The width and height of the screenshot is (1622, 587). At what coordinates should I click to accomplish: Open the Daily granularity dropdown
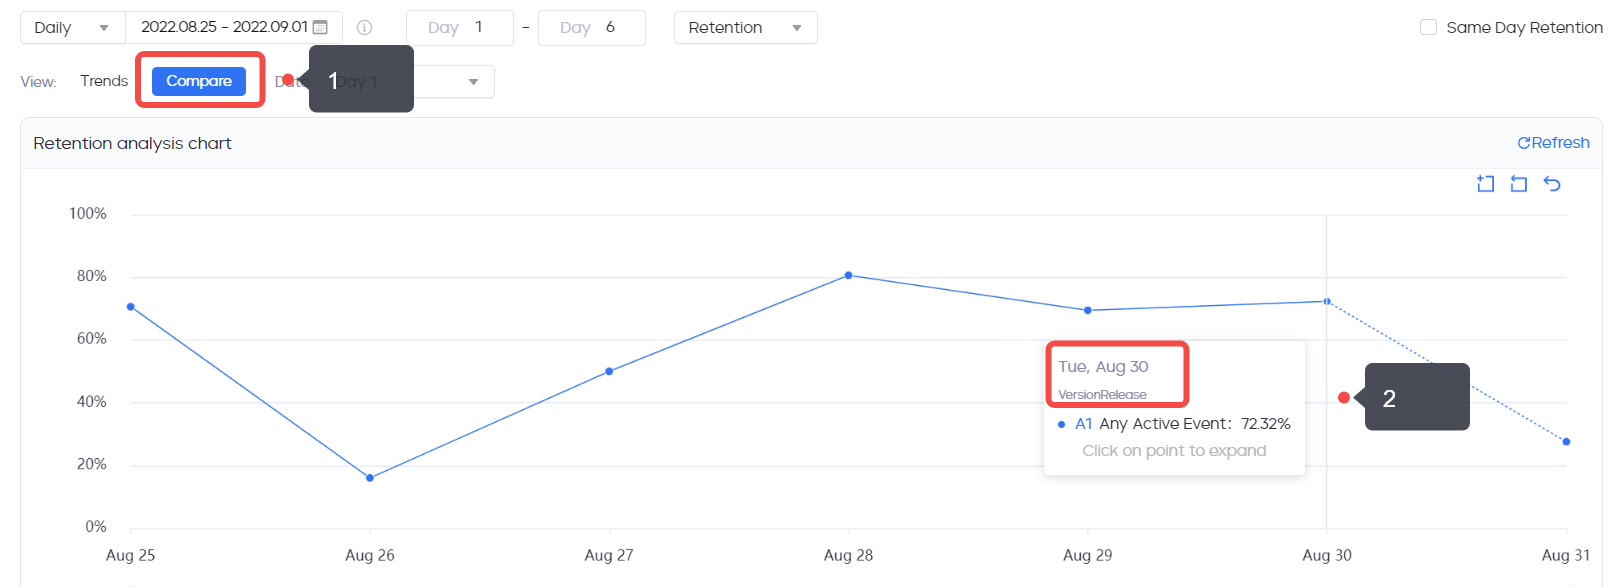[72, 28]
